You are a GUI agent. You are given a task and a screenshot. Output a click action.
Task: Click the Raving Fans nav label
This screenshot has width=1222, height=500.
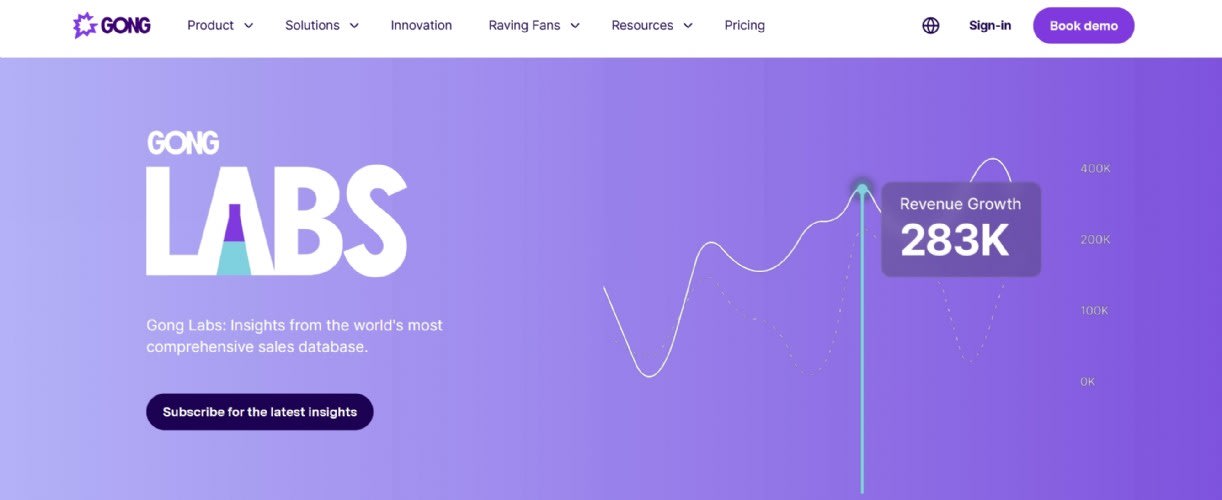tap(524, 26)
